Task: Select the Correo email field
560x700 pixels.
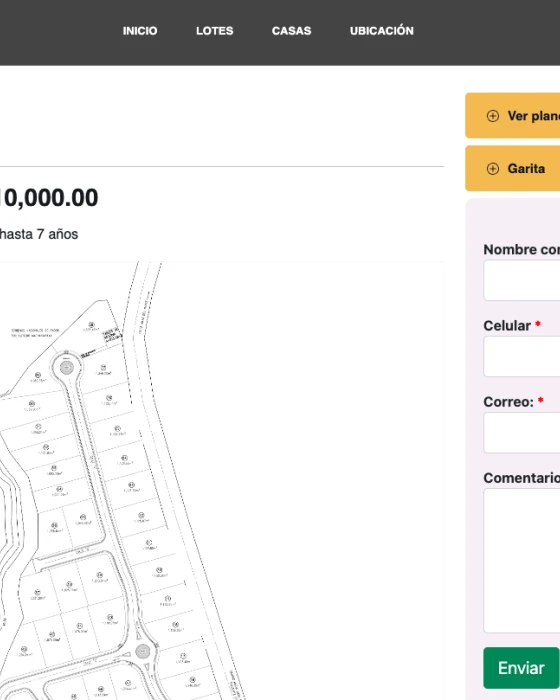Action: 522,433
